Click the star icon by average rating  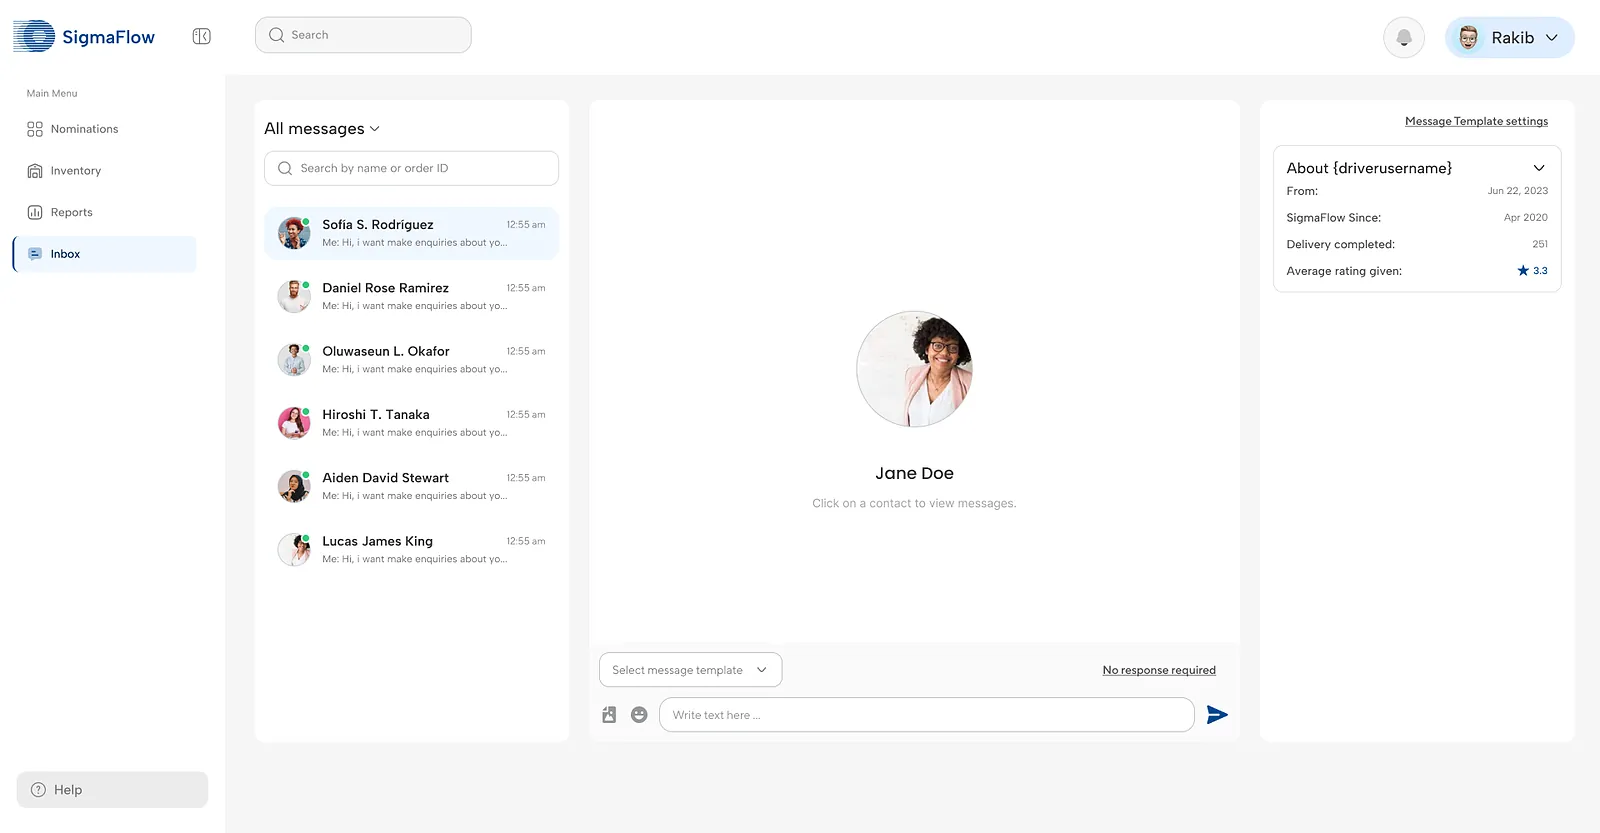(1523, 271)
